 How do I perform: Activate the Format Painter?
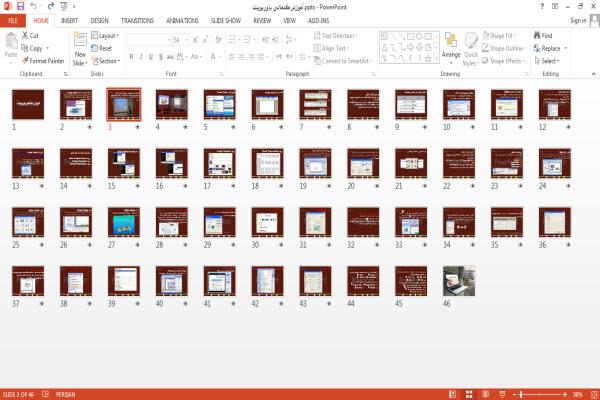(43, 61)
